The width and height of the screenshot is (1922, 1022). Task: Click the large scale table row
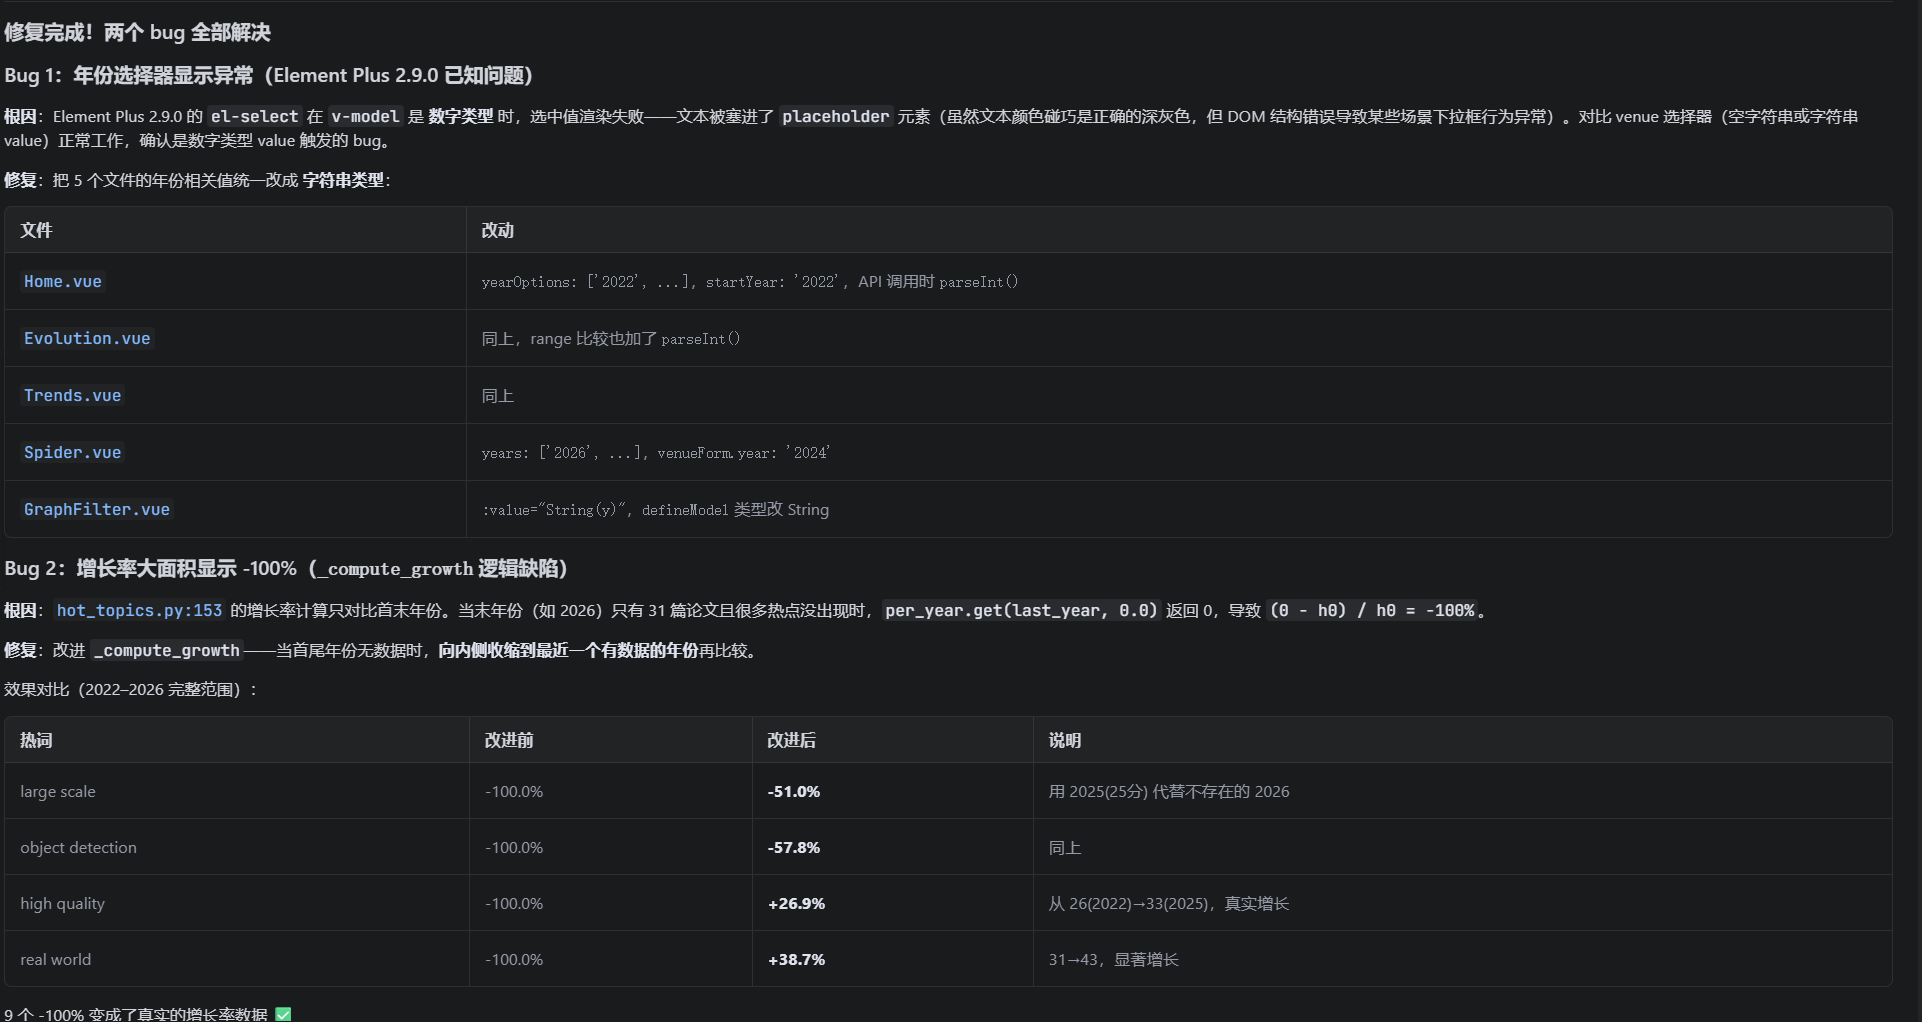948,791
